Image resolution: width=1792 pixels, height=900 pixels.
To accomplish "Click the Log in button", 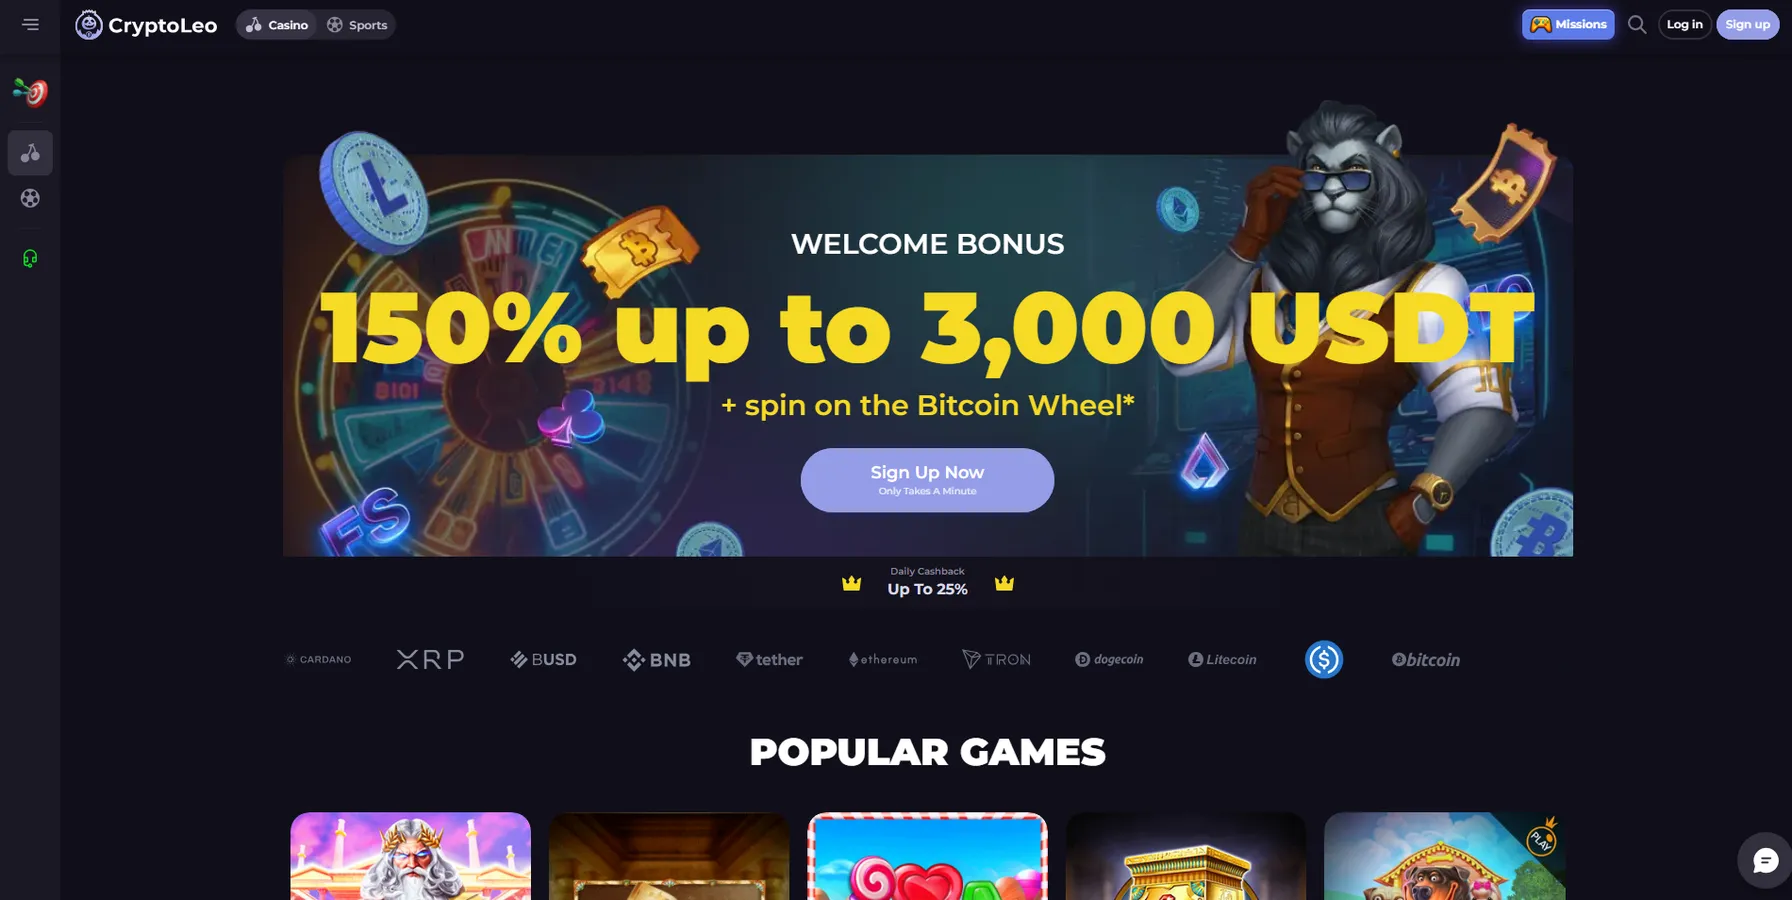I will (1684, 24).
